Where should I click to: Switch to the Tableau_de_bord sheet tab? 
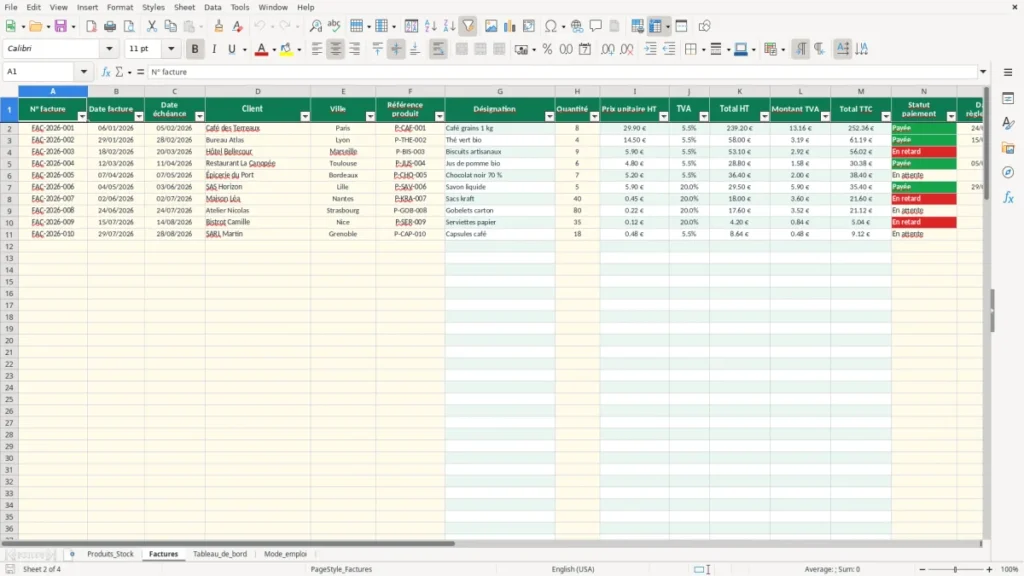220,554
